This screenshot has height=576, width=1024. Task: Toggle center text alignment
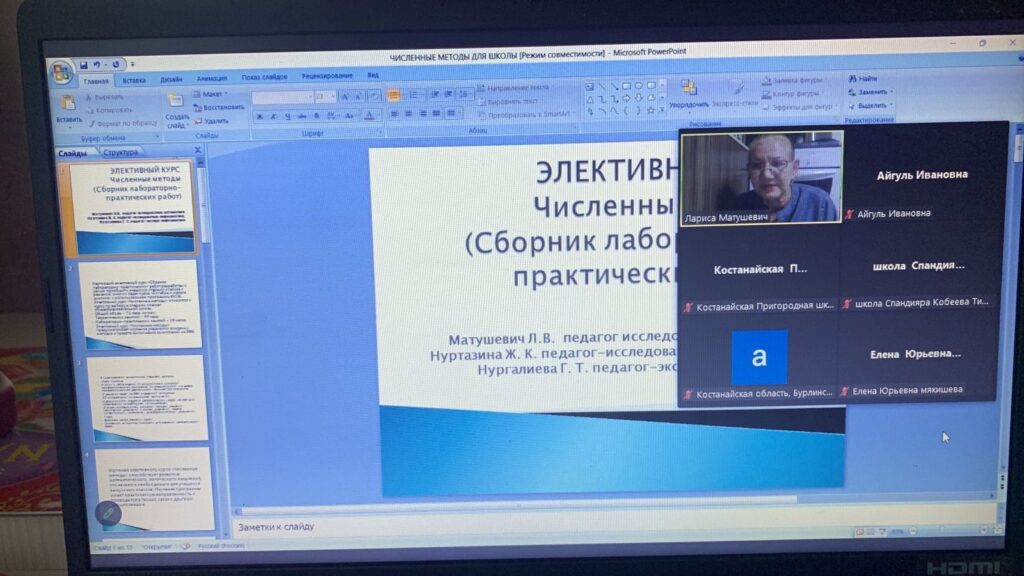408,114
